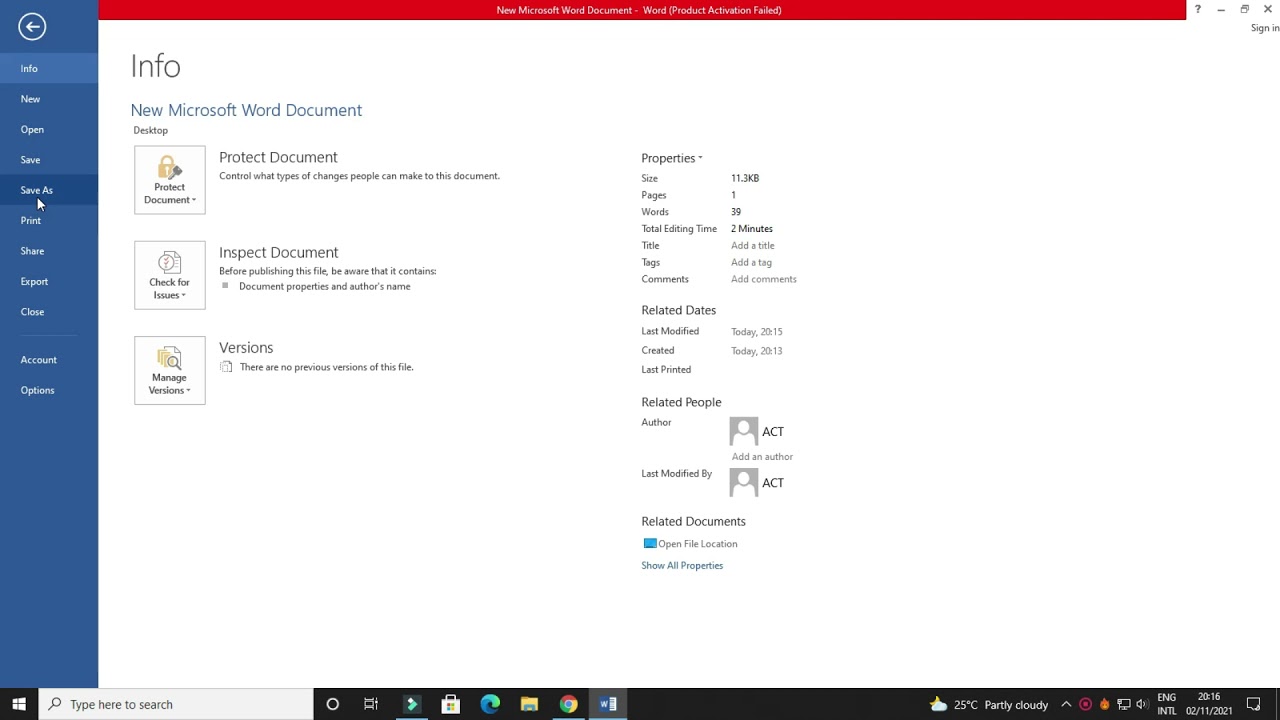The height and width of the screenshot is (720, 1280).
Task: Click the Add comments field
Action: (763, 279)
